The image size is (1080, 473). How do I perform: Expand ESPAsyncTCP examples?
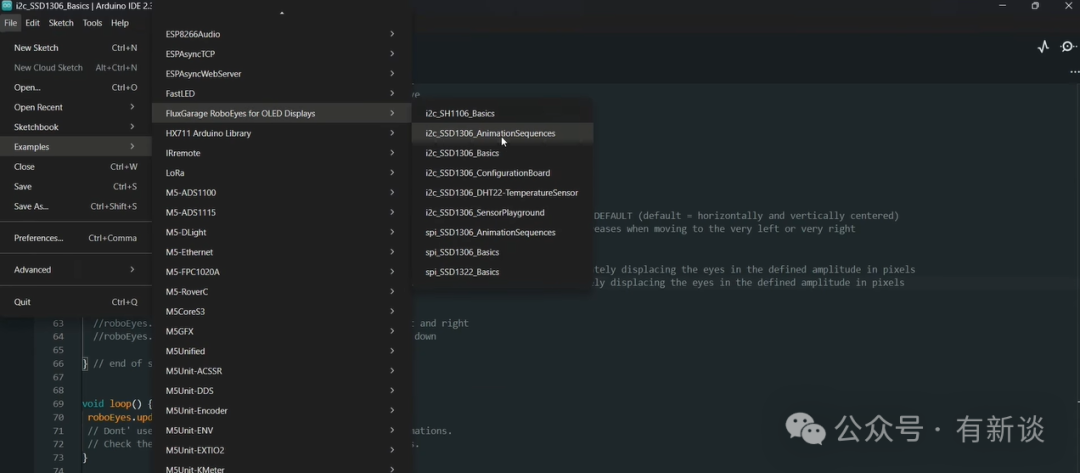pos(282,54)
